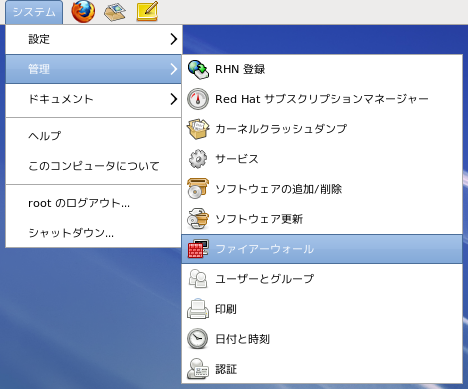The height and width of the screenshot is (389, 468).
Task: Choose シャットダウン... from the system menu
Action: pos(93,232)
